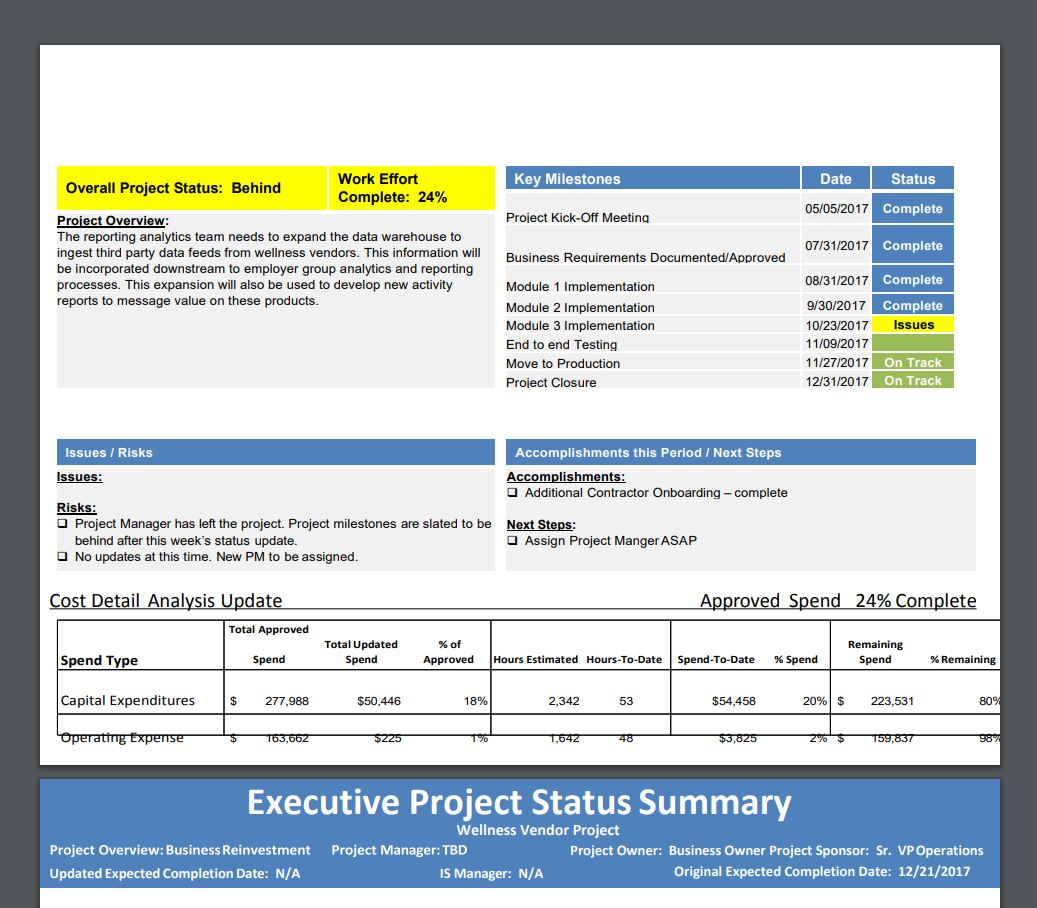Click the Cost Detail Analysis Update heading
The height and width of the screenshot is (908, 1037).
point(165,600)
